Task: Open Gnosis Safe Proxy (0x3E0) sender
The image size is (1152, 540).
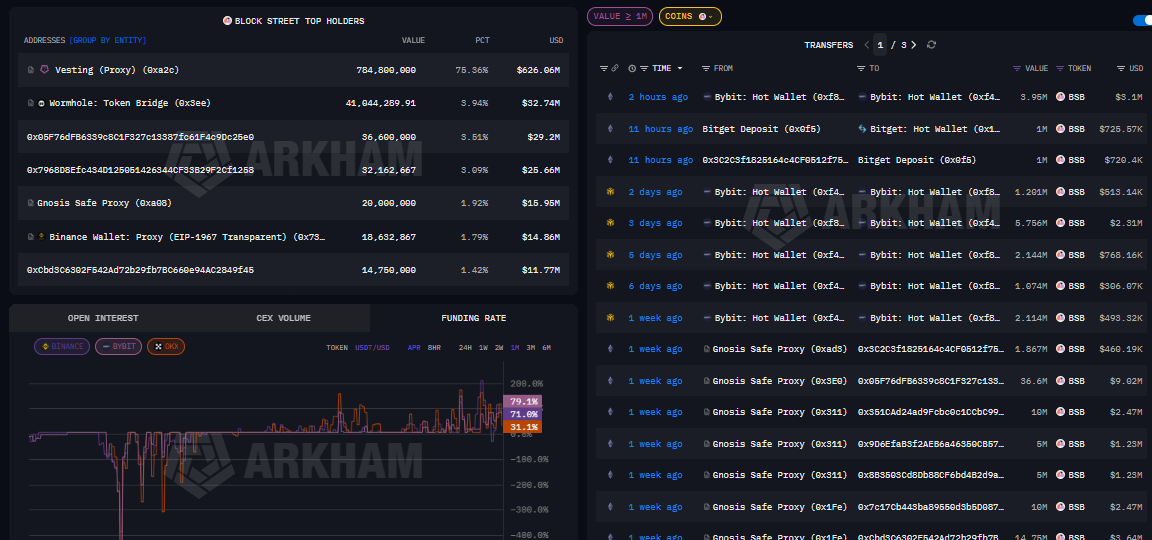Action: click(x=780, y=381)
